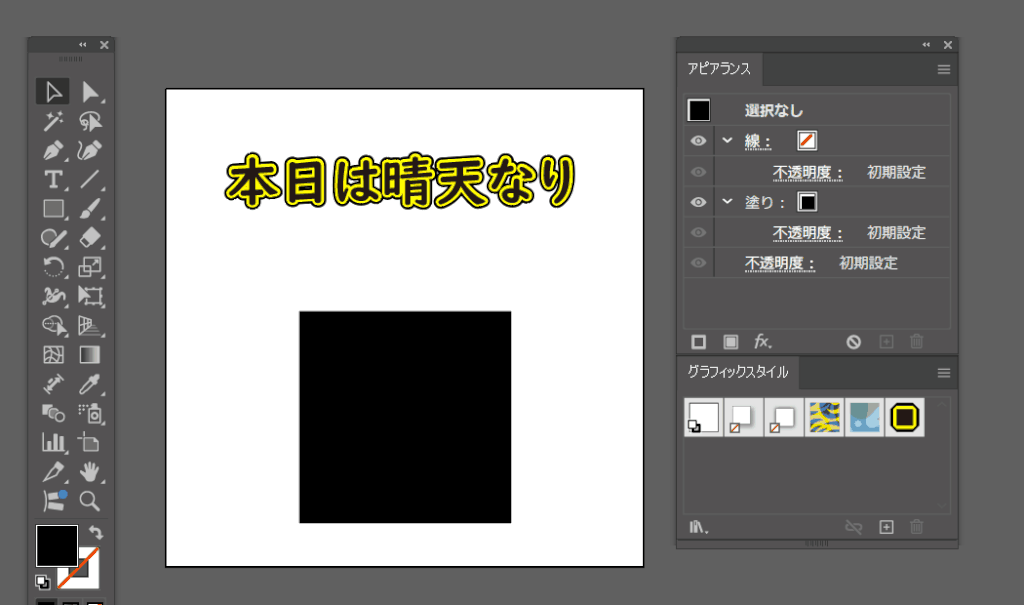Viewport: 1024px width, 605px height.
Task: Switch to the アピアランス tab
Action: click(719, 70)
